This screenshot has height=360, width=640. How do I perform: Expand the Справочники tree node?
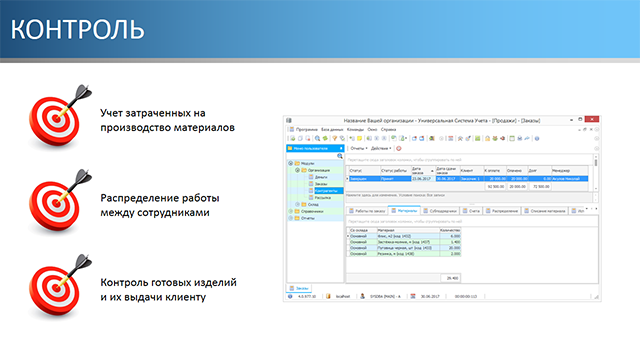pos(291,211)
